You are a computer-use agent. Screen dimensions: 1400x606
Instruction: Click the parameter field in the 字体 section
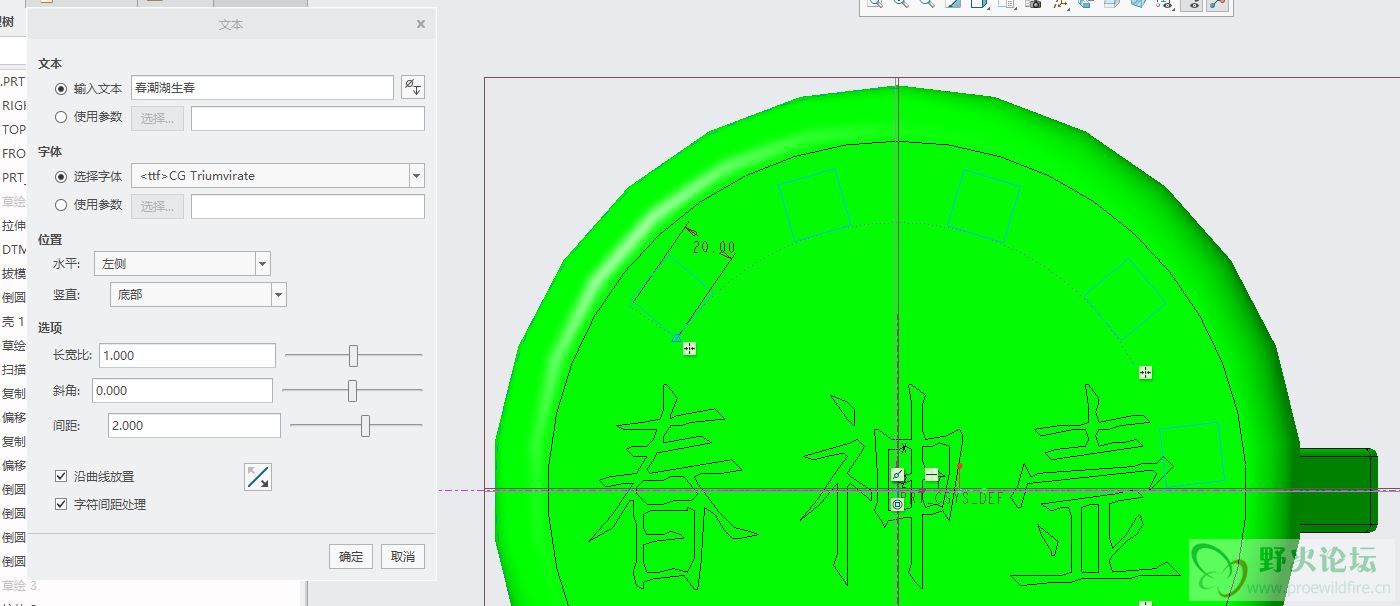pos(308,206)
